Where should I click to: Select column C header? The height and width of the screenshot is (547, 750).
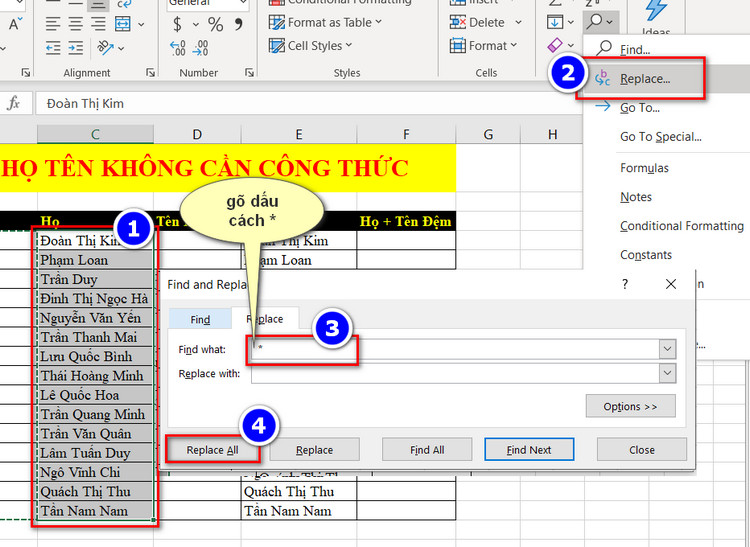[x=95, y=134]
